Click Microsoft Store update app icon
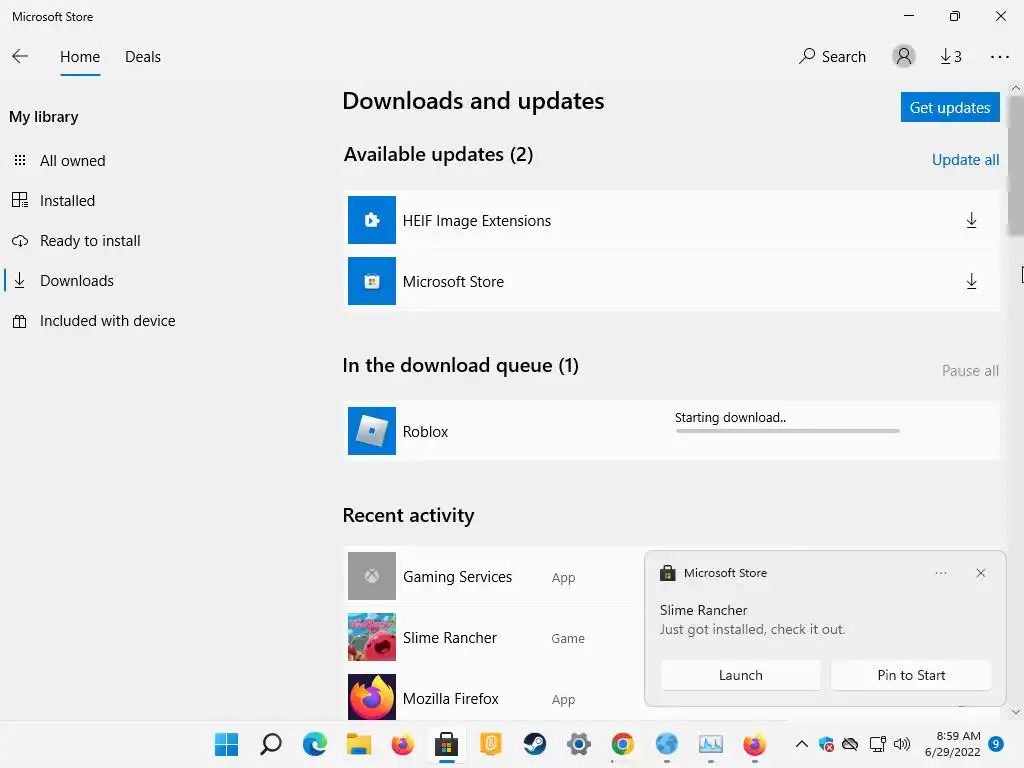The width and height of the screenshot is (1024, 768). [372, 281]
